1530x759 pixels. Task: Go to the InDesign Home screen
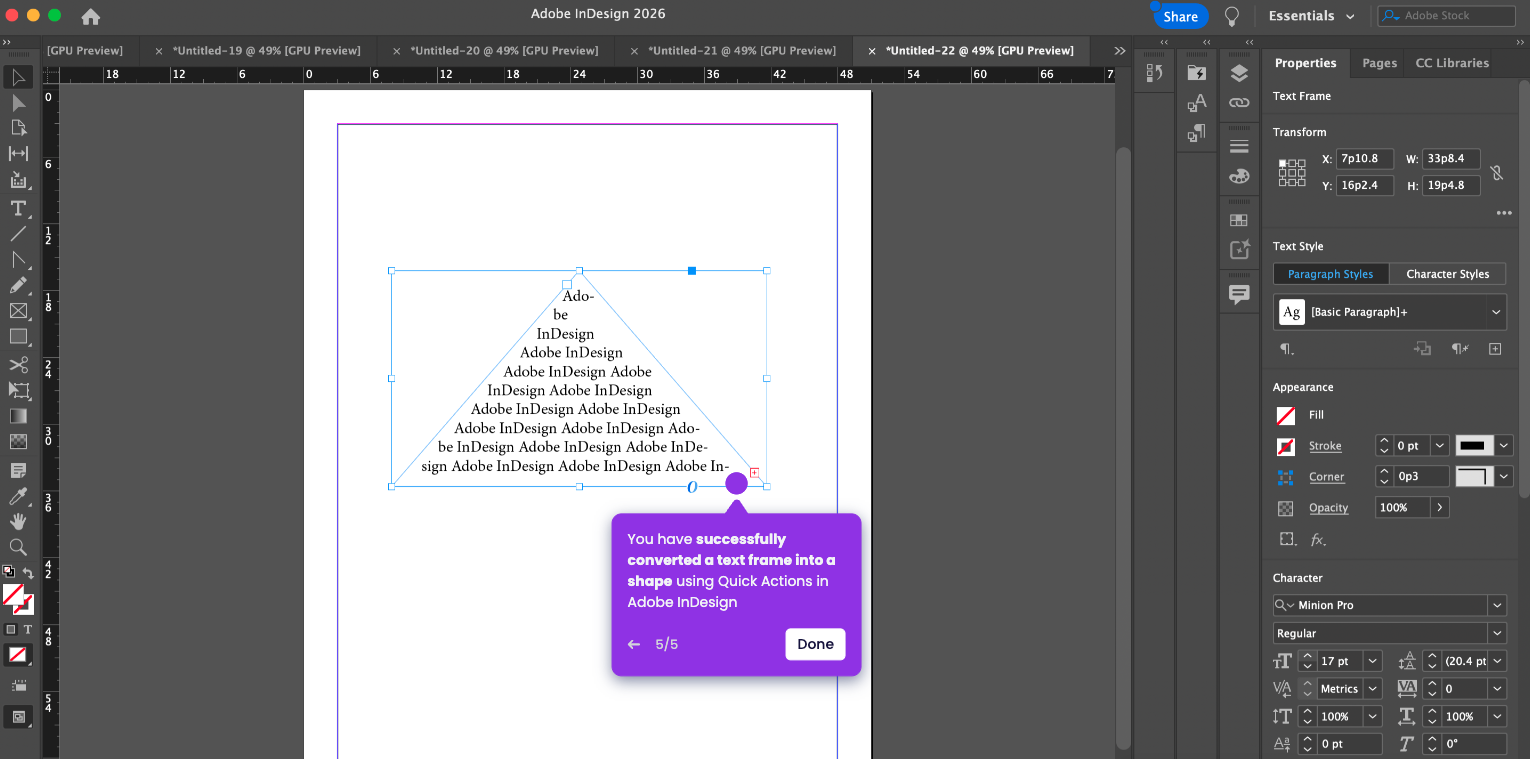point(90,16)
